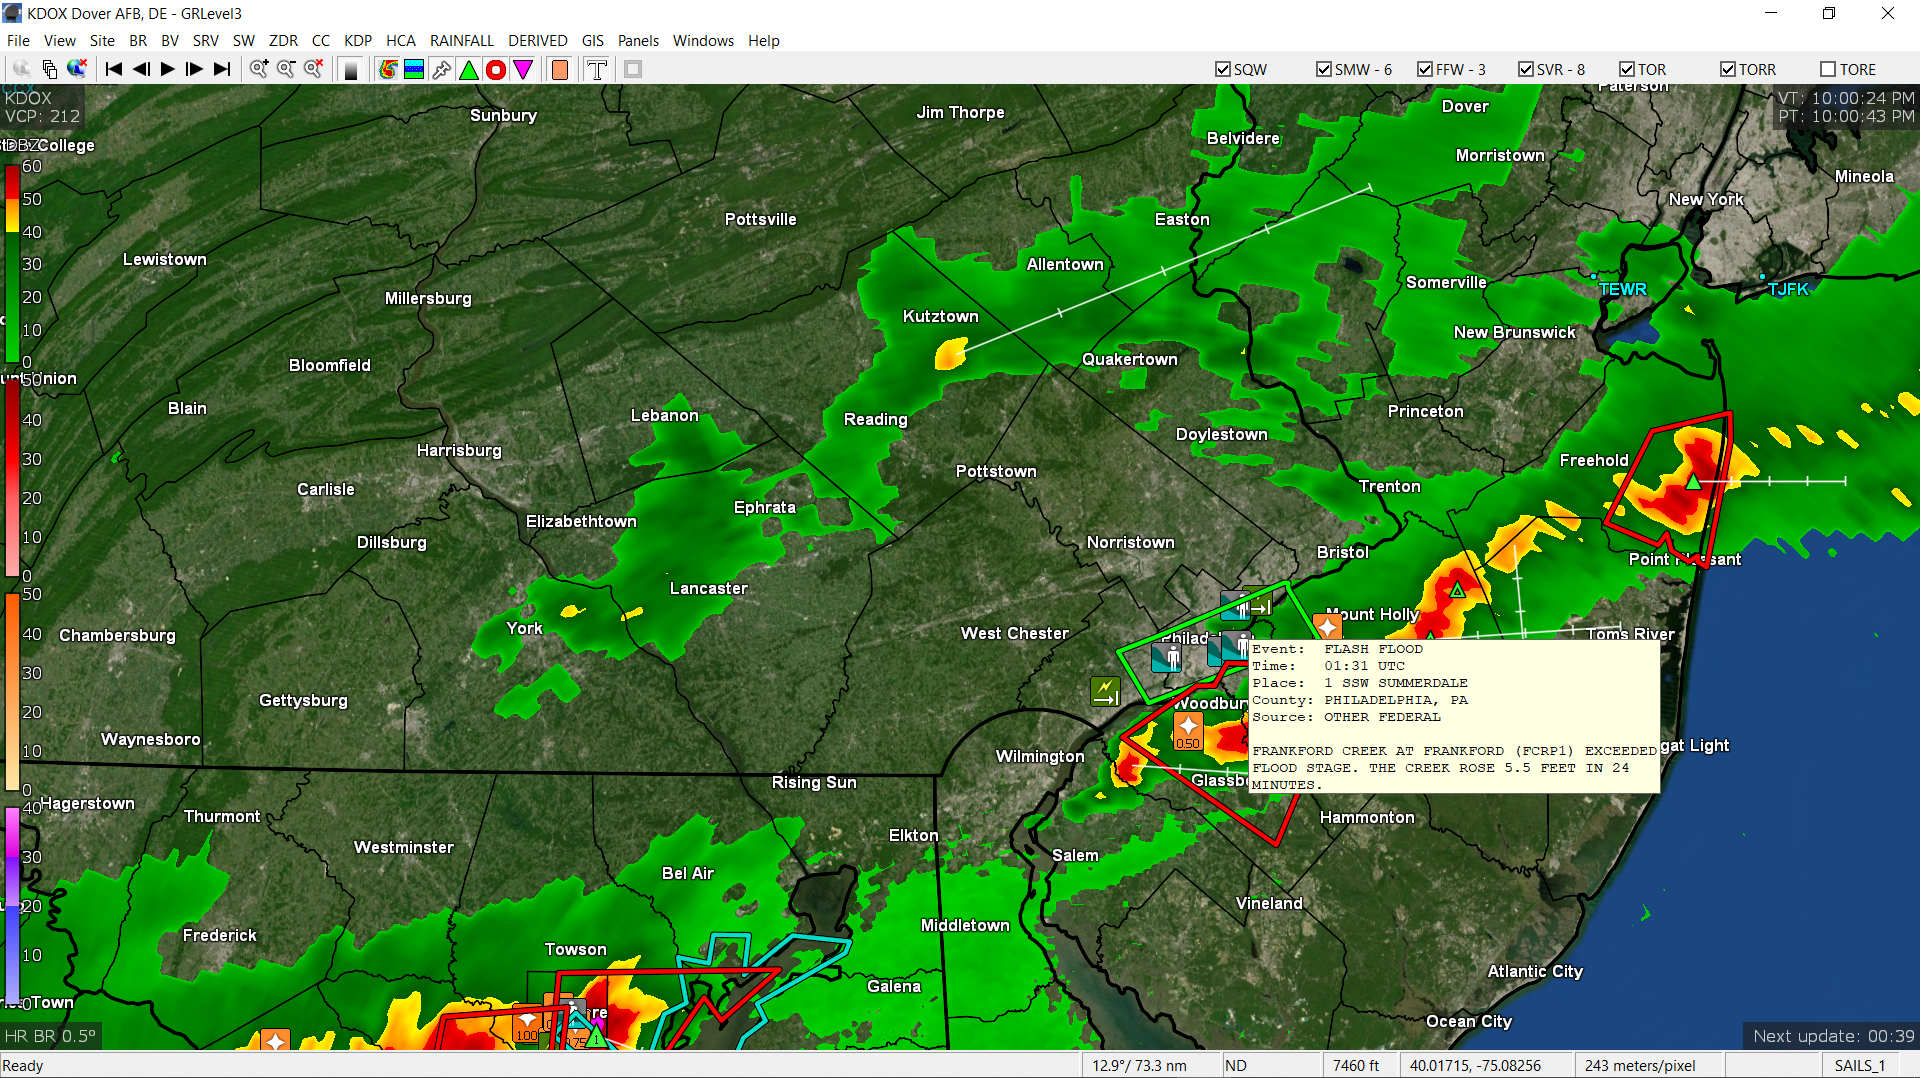This screenshot has width=1920, height=1078.
Task: Click the Next update countdown text
Action: click(1833, 1036)
